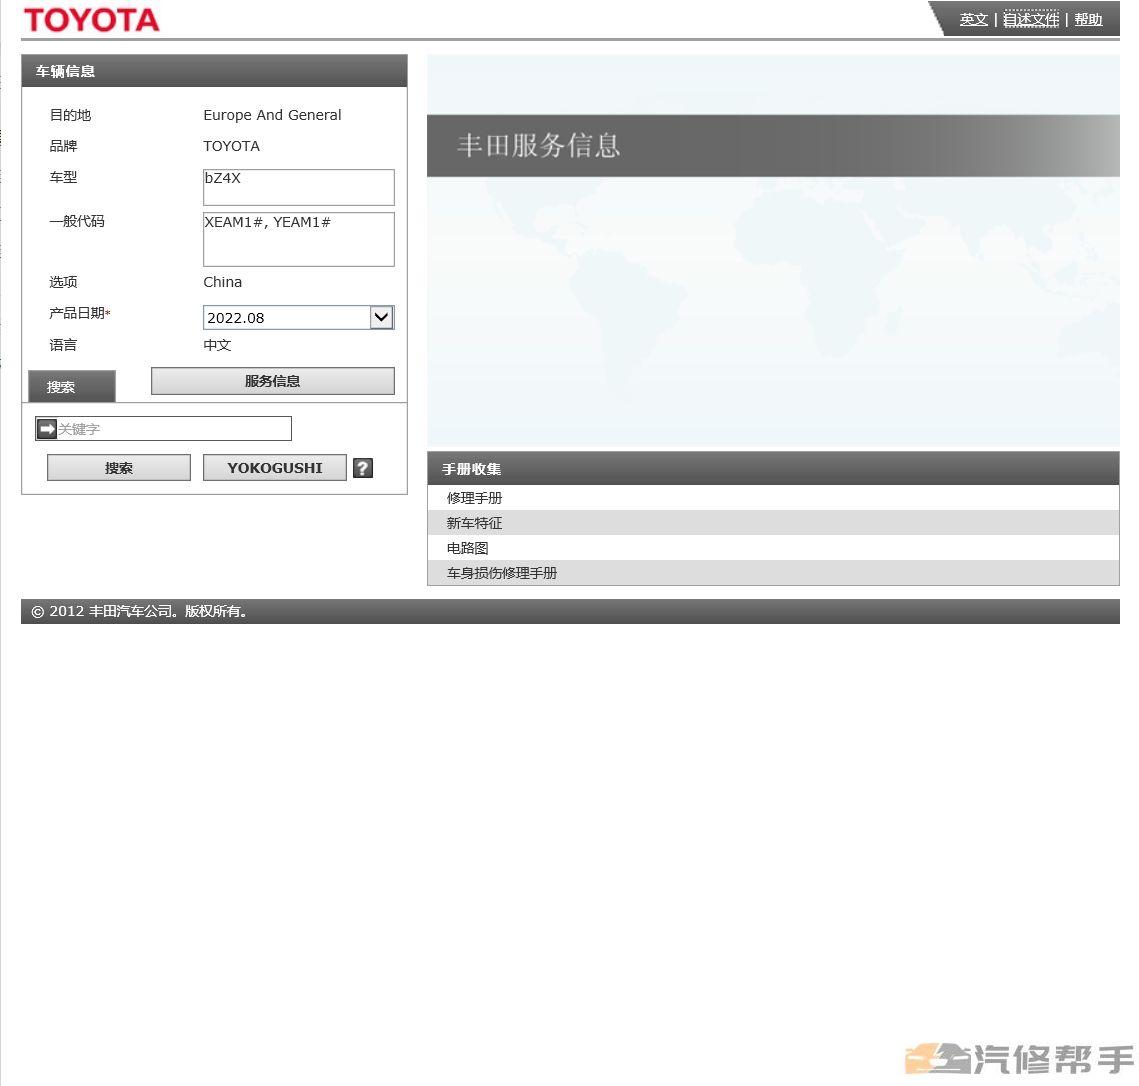Click the China option value
This screenshot has height=1086, width=1139.
click(222, 282)
